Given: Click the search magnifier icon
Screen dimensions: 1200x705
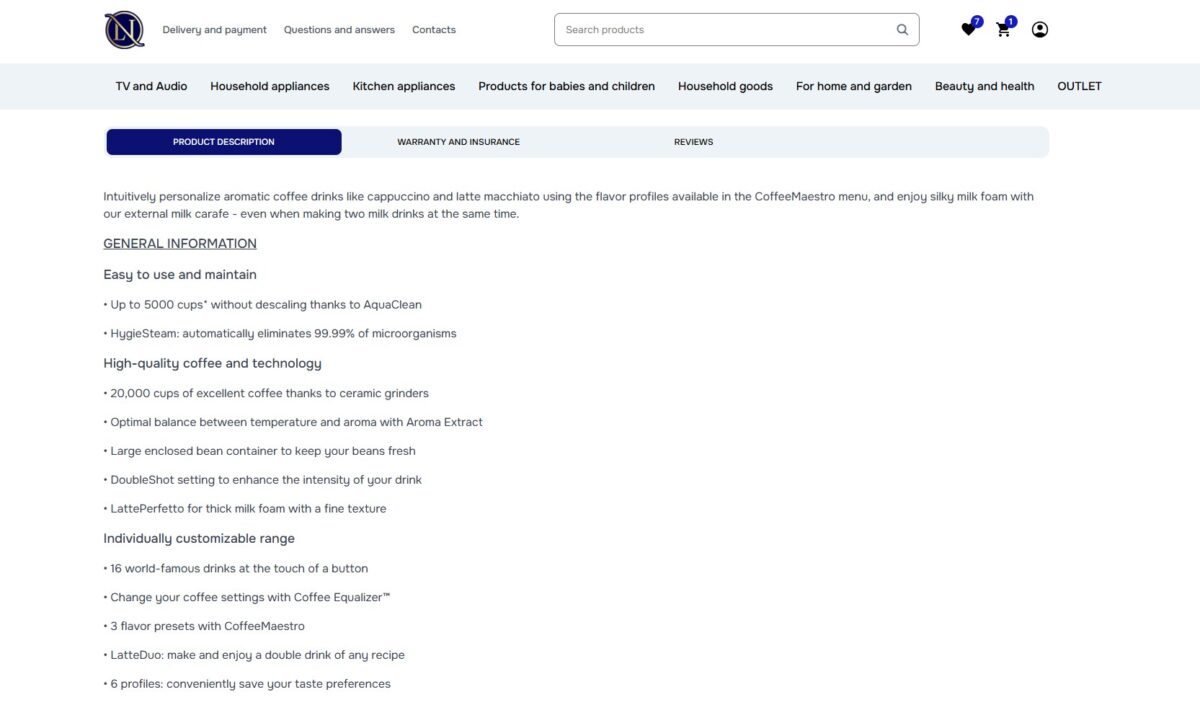Looking at the screenshot, I should pos(902,30).
